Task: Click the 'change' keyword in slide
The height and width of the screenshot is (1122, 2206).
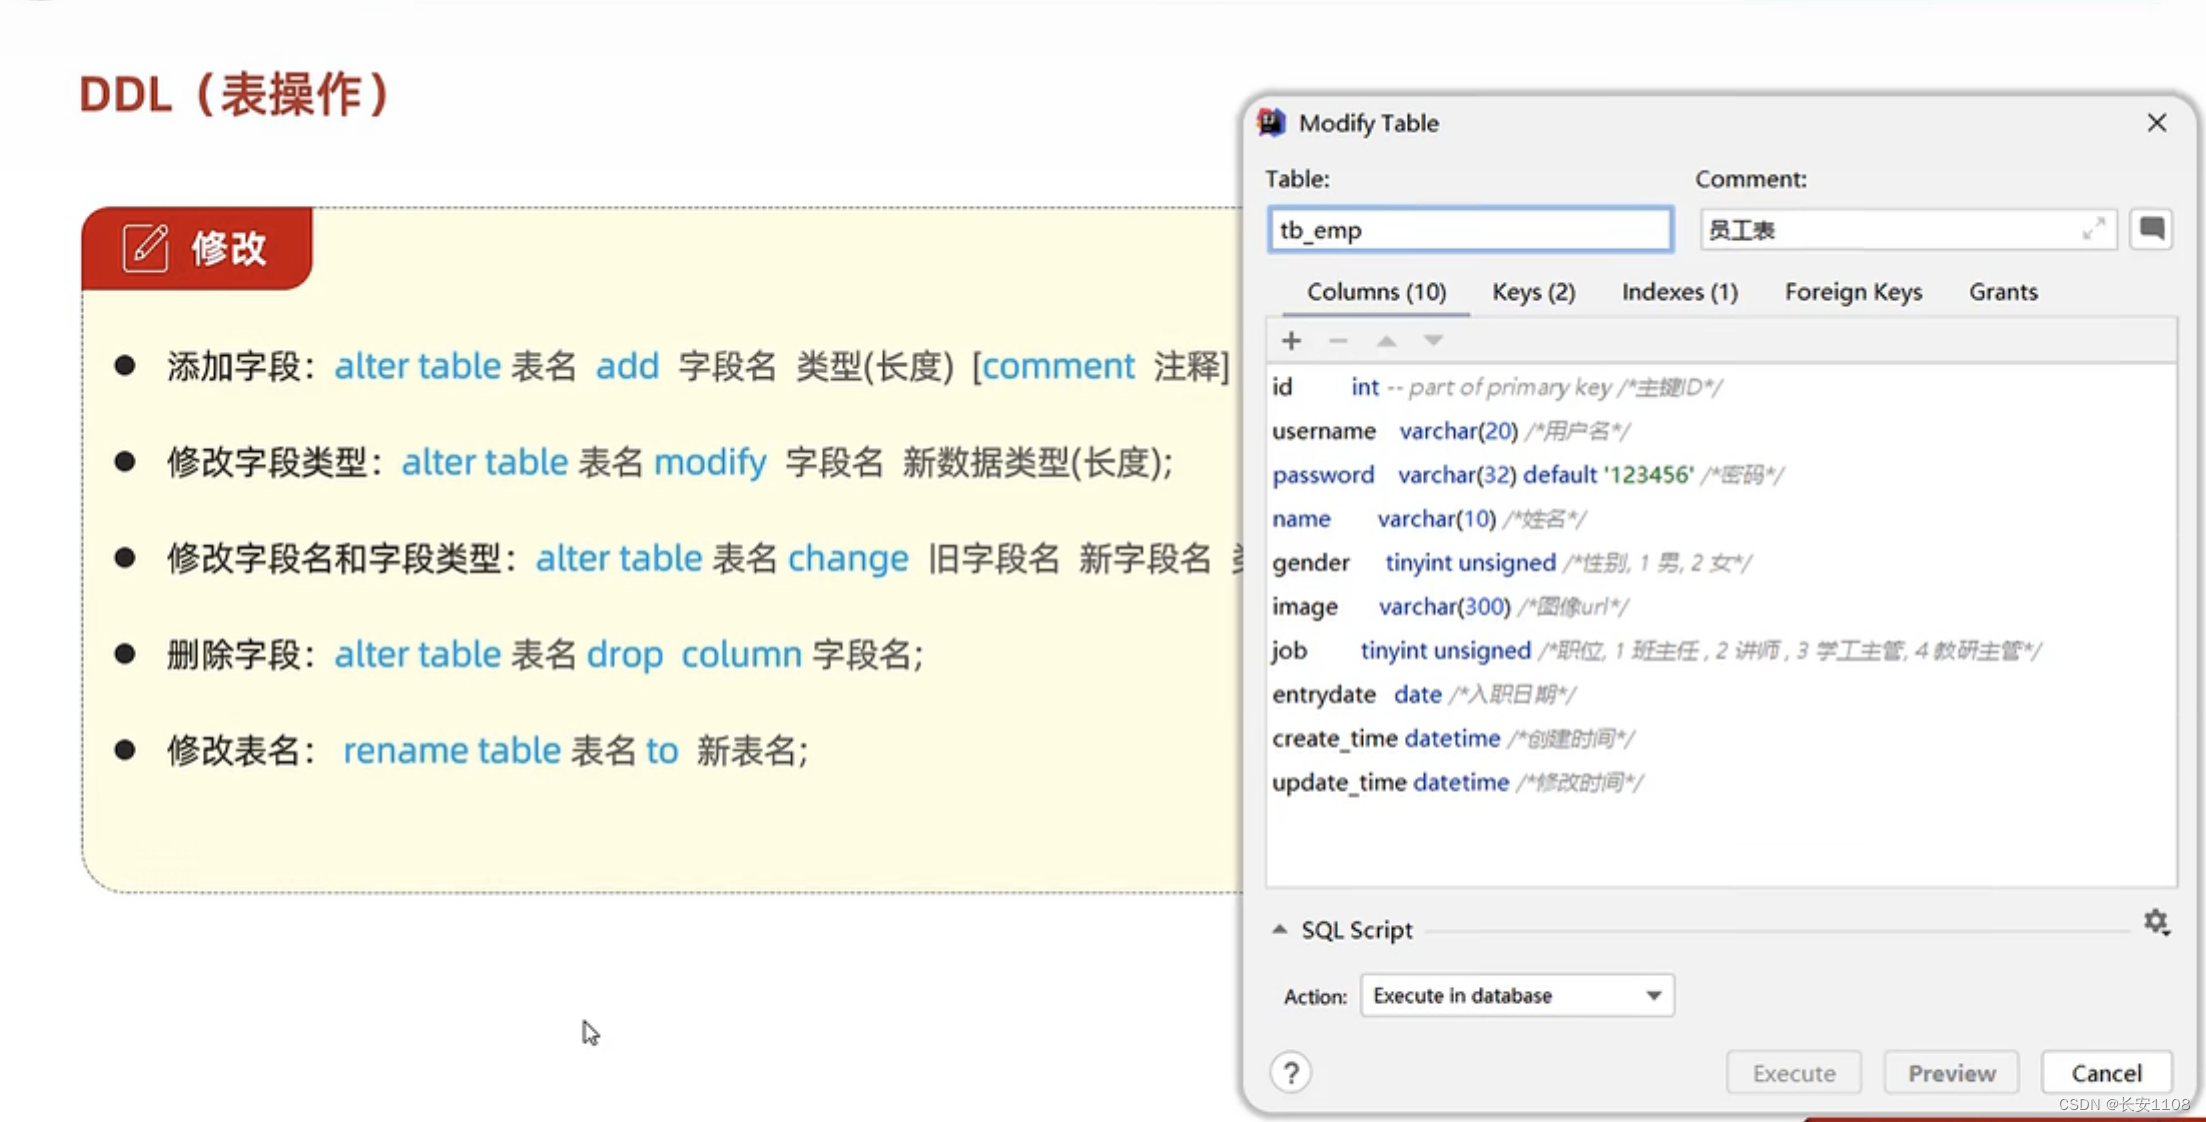Action: [848, 558]
